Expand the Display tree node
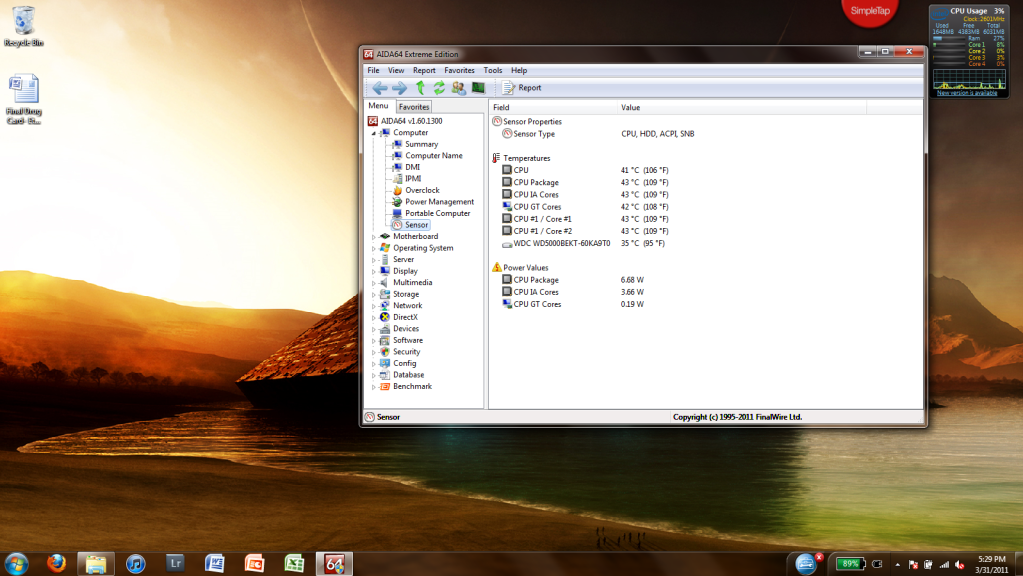 tap(374, 271)
